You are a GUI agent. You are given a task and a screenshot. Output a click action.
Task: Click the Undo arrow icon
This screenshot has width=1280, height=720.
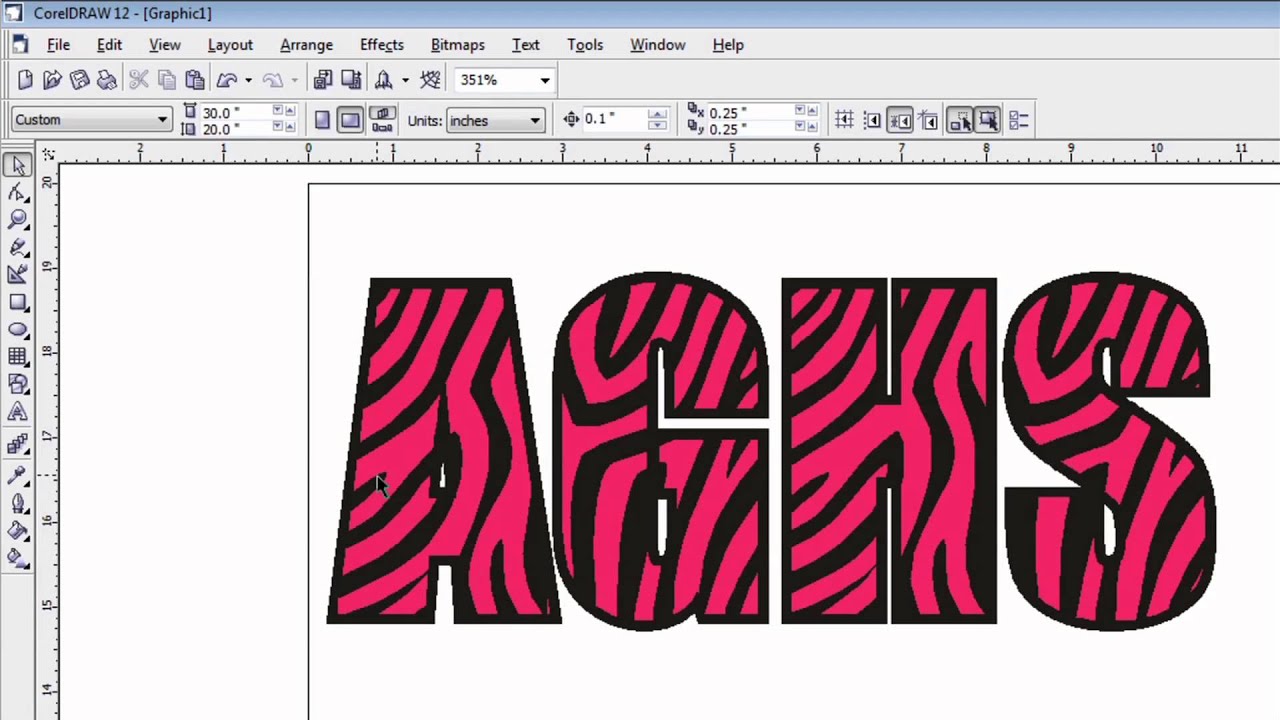227,80
